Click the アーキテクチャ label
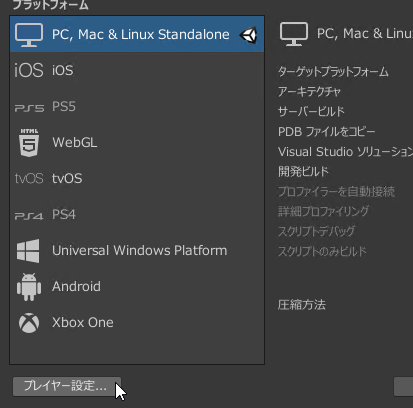 (309, 91)
